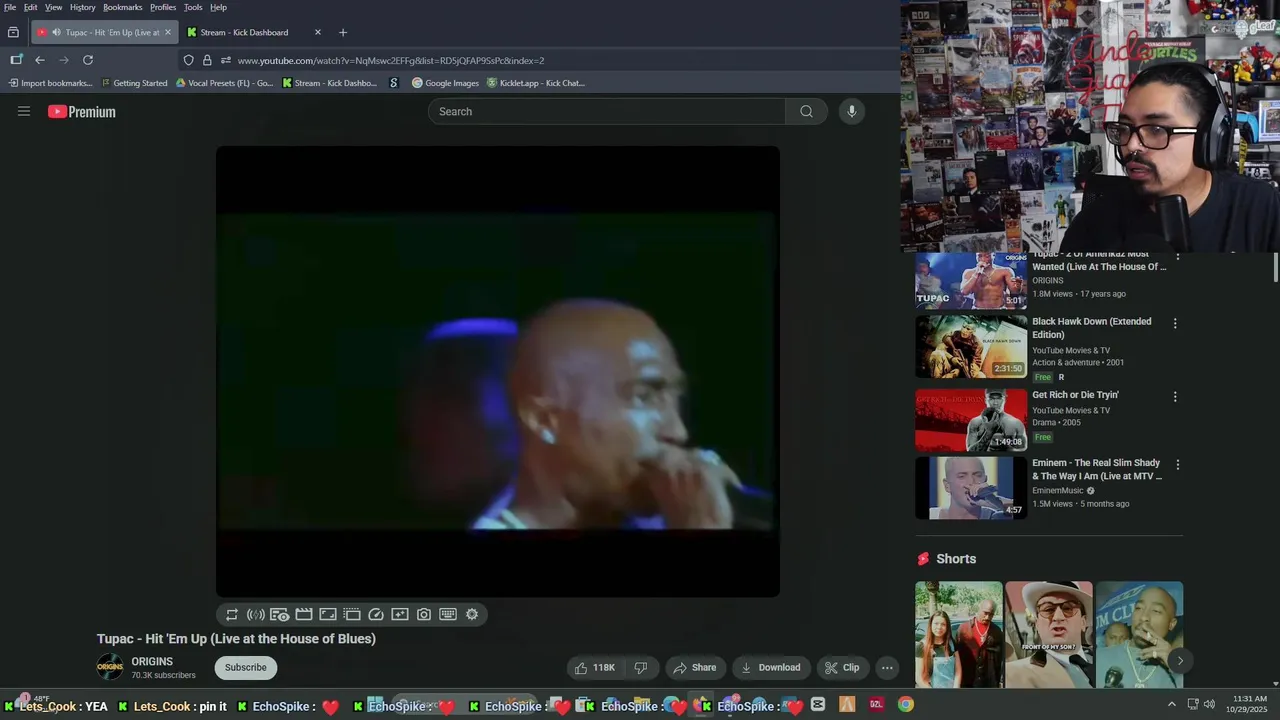This screenshot has width=1280, height=720.
Task: Click next arrow in Shorts shelf
Action: (1180, 661)
